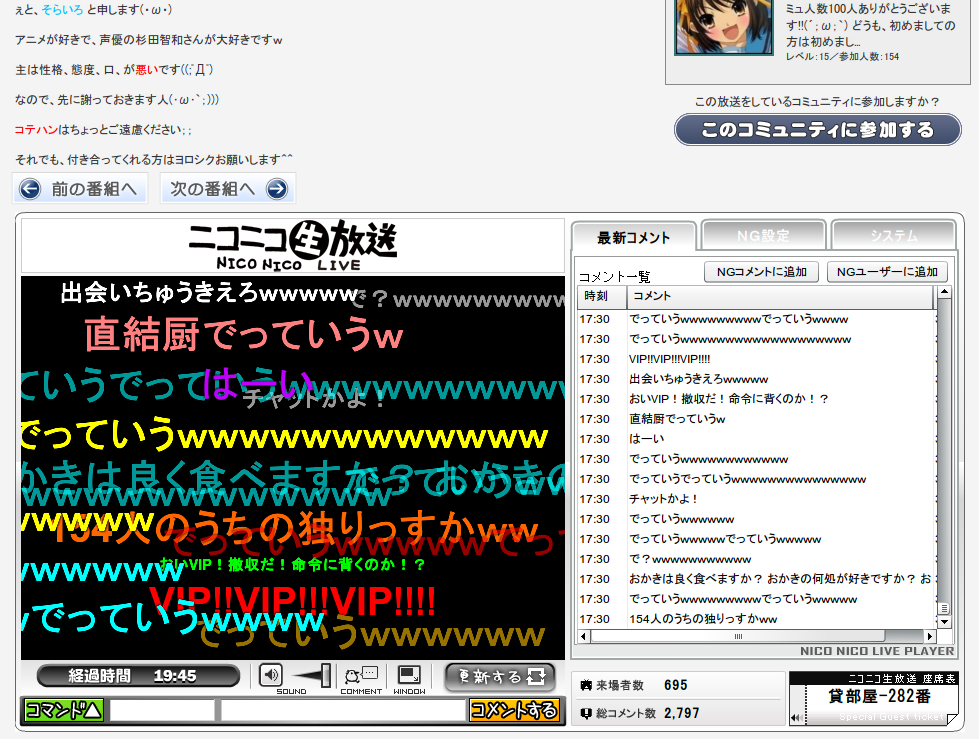Click the total comments value 2,797
Image resolution: width=979 pixels, height=739 pixels.
(682, 713)
